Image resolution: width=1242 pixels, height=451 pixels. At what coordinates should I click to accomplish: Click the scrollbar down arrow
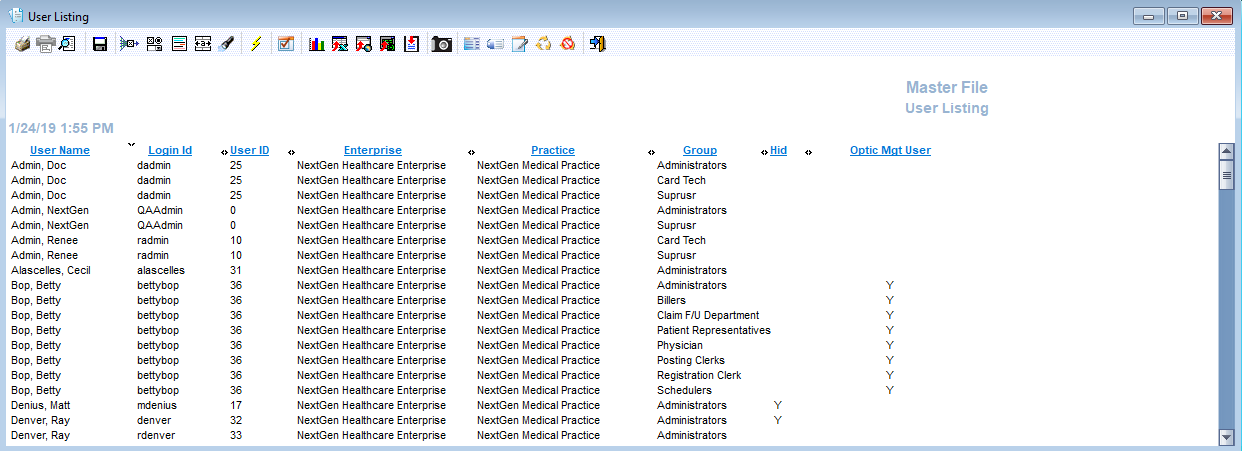(1226, 437)
